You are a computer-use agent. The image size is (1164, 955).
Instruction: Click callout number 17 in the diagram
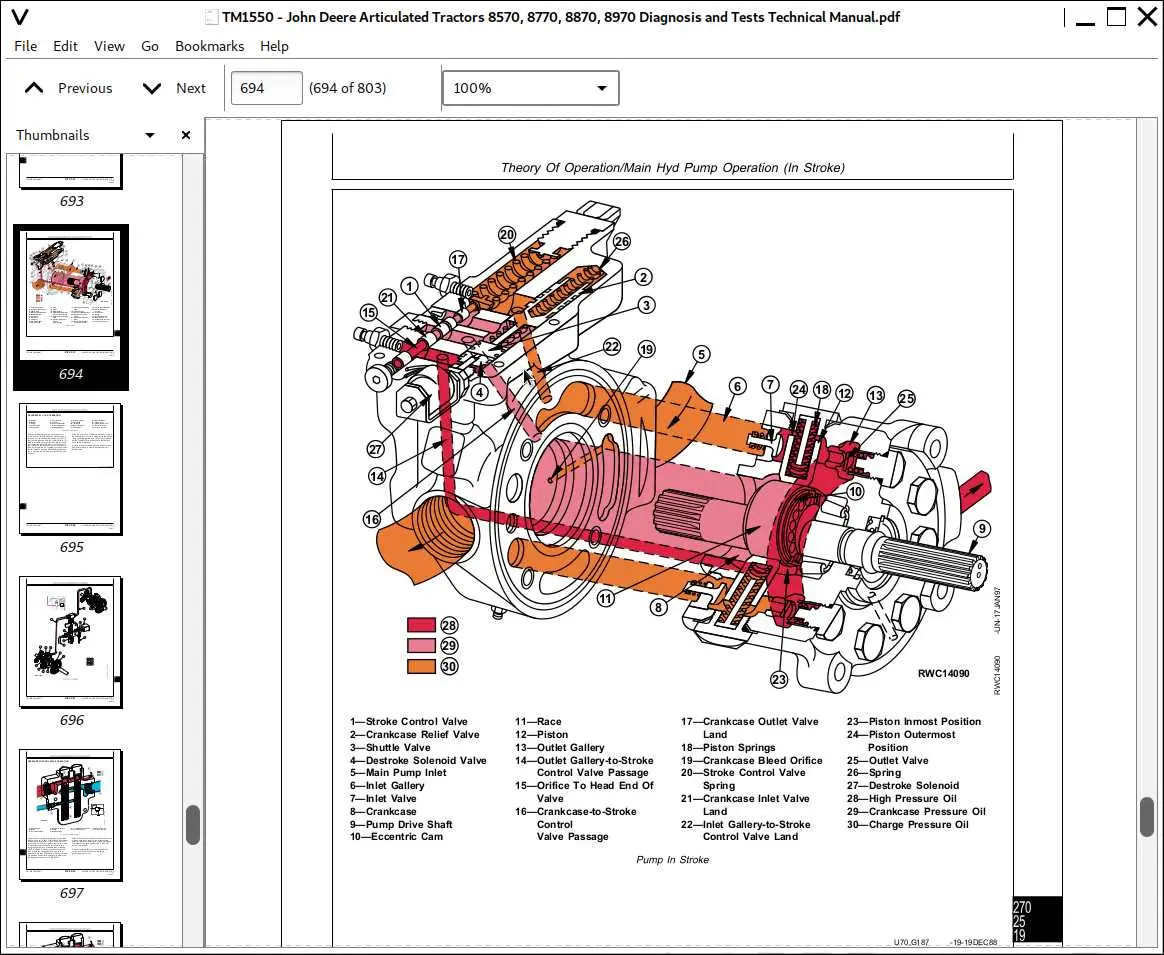(x=458, y=259)
